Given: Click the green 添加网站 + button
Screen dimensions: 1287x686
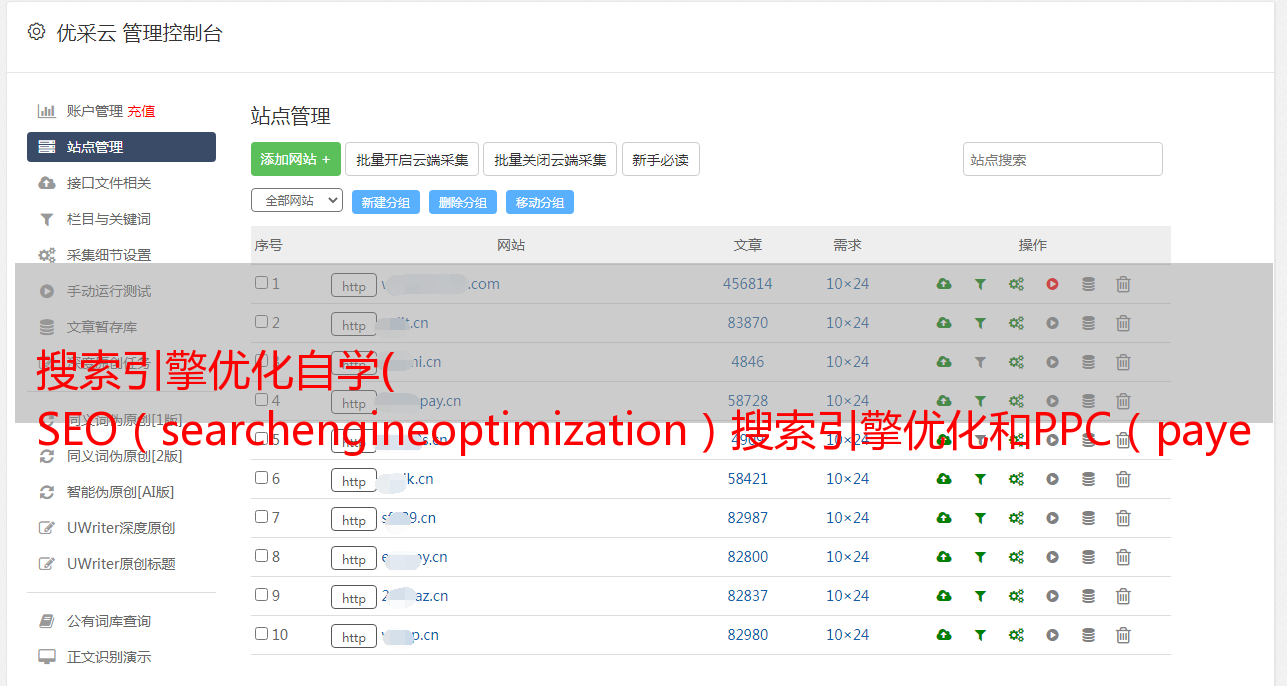Looking at the screenshot, I should coord(296,159).
